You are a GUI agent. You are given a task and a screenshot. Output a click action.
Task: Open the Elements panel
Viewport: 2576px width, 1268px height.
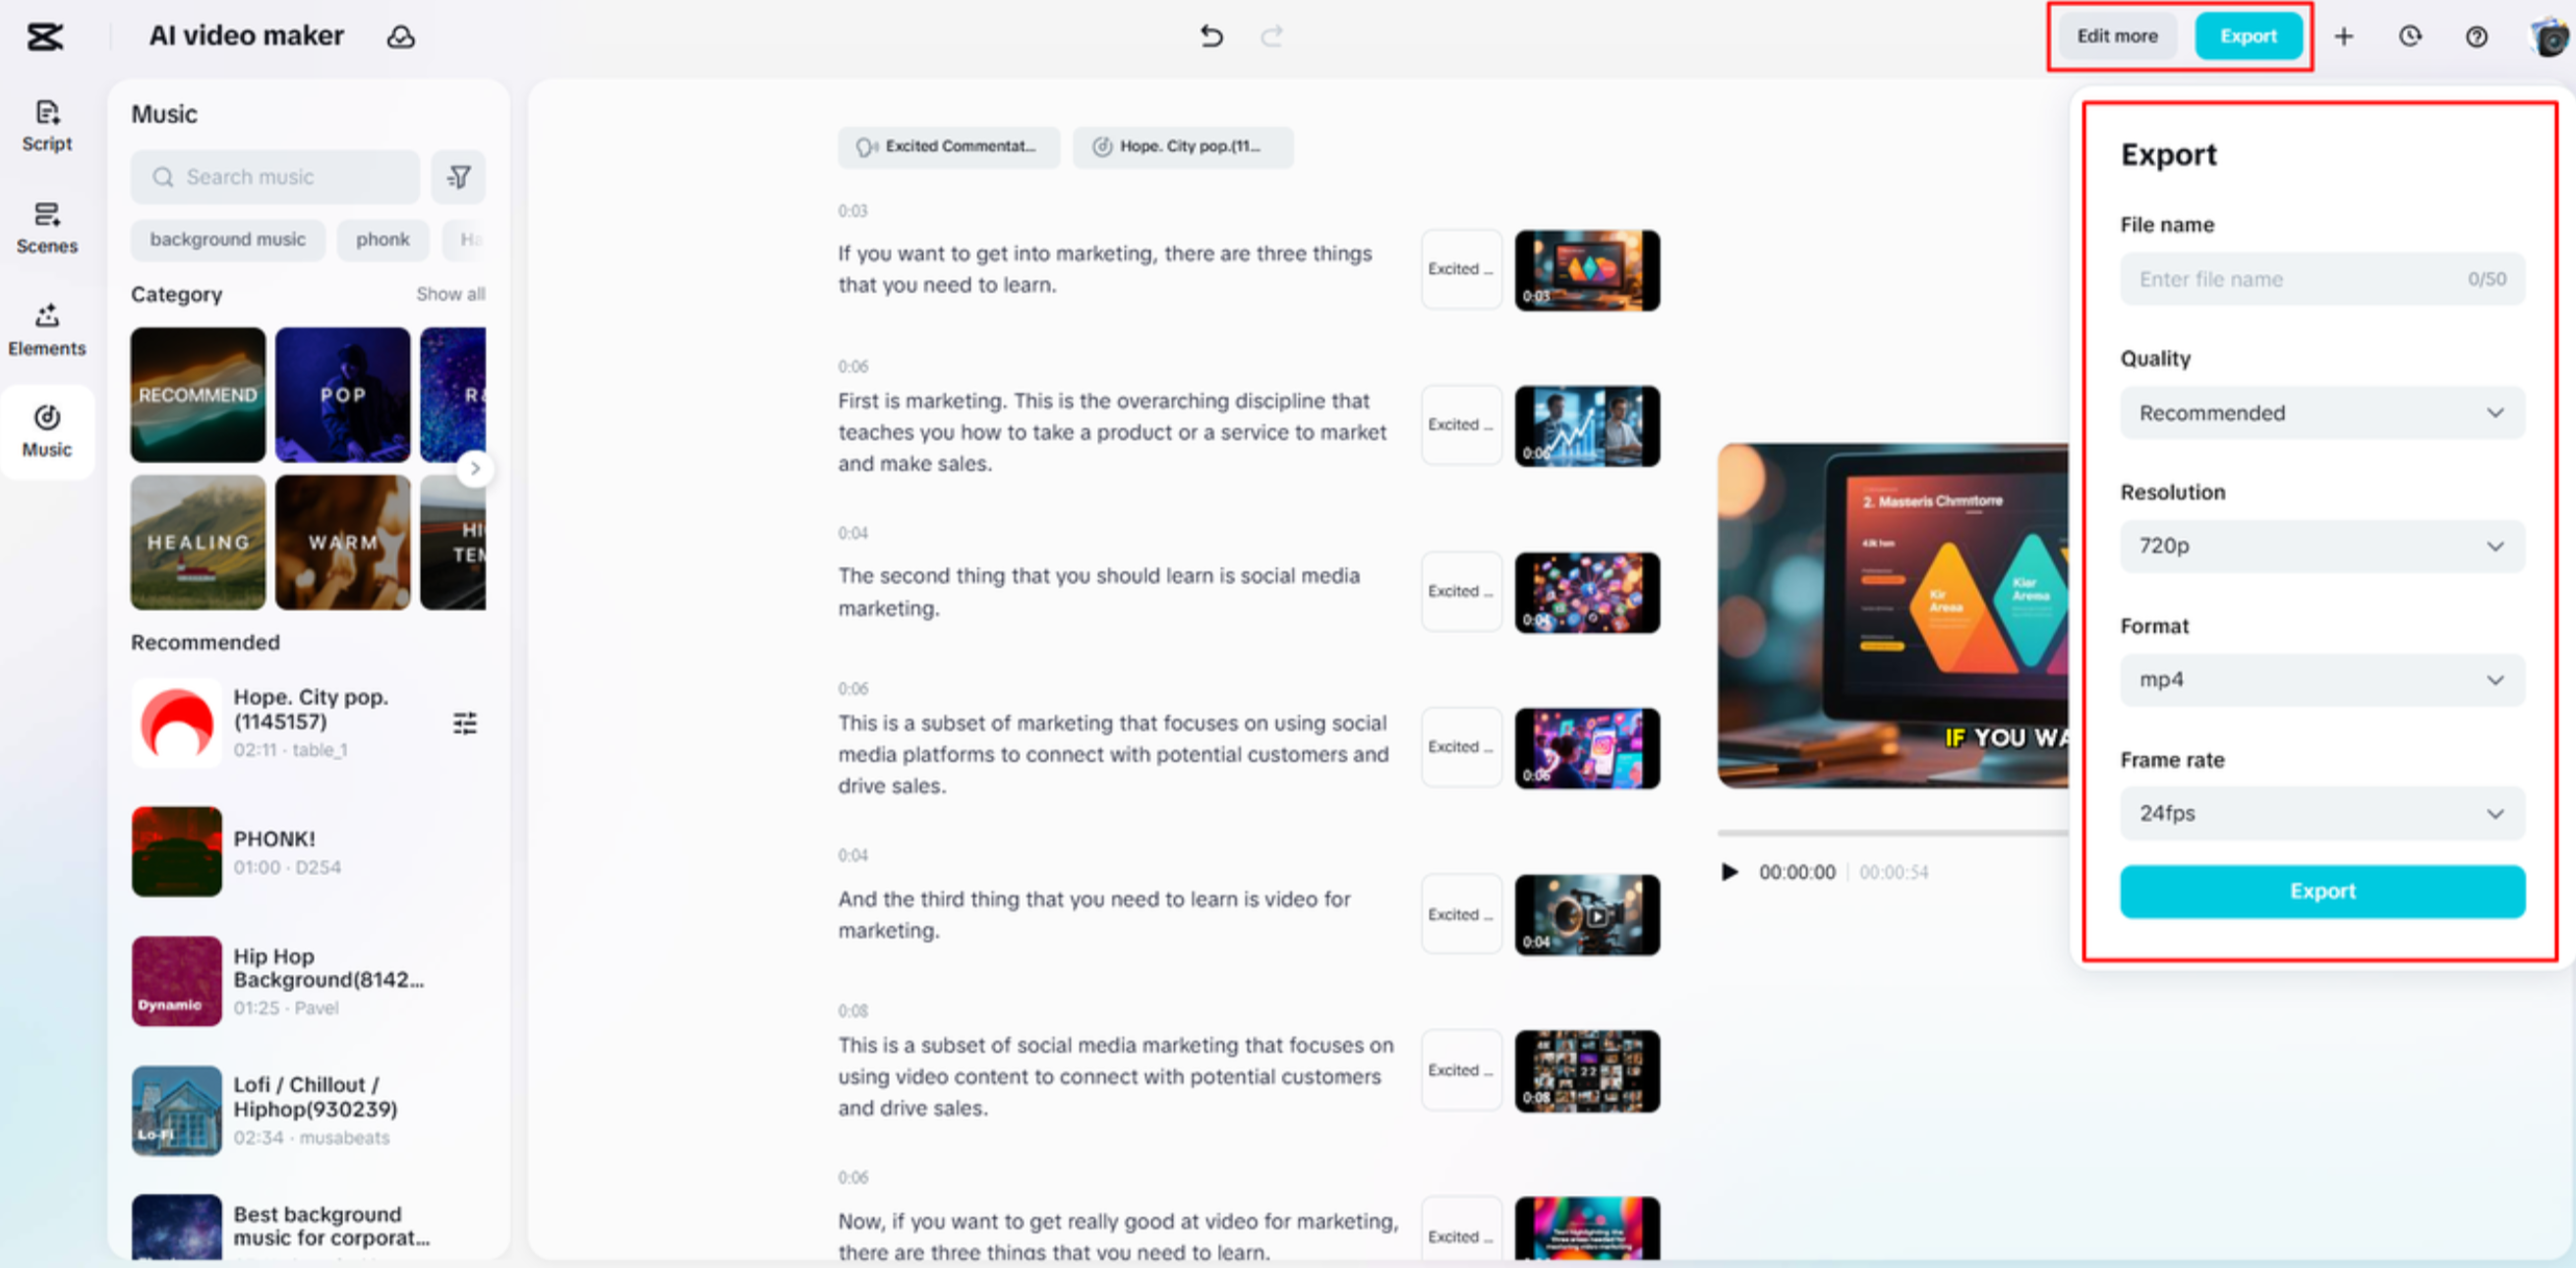46,330
